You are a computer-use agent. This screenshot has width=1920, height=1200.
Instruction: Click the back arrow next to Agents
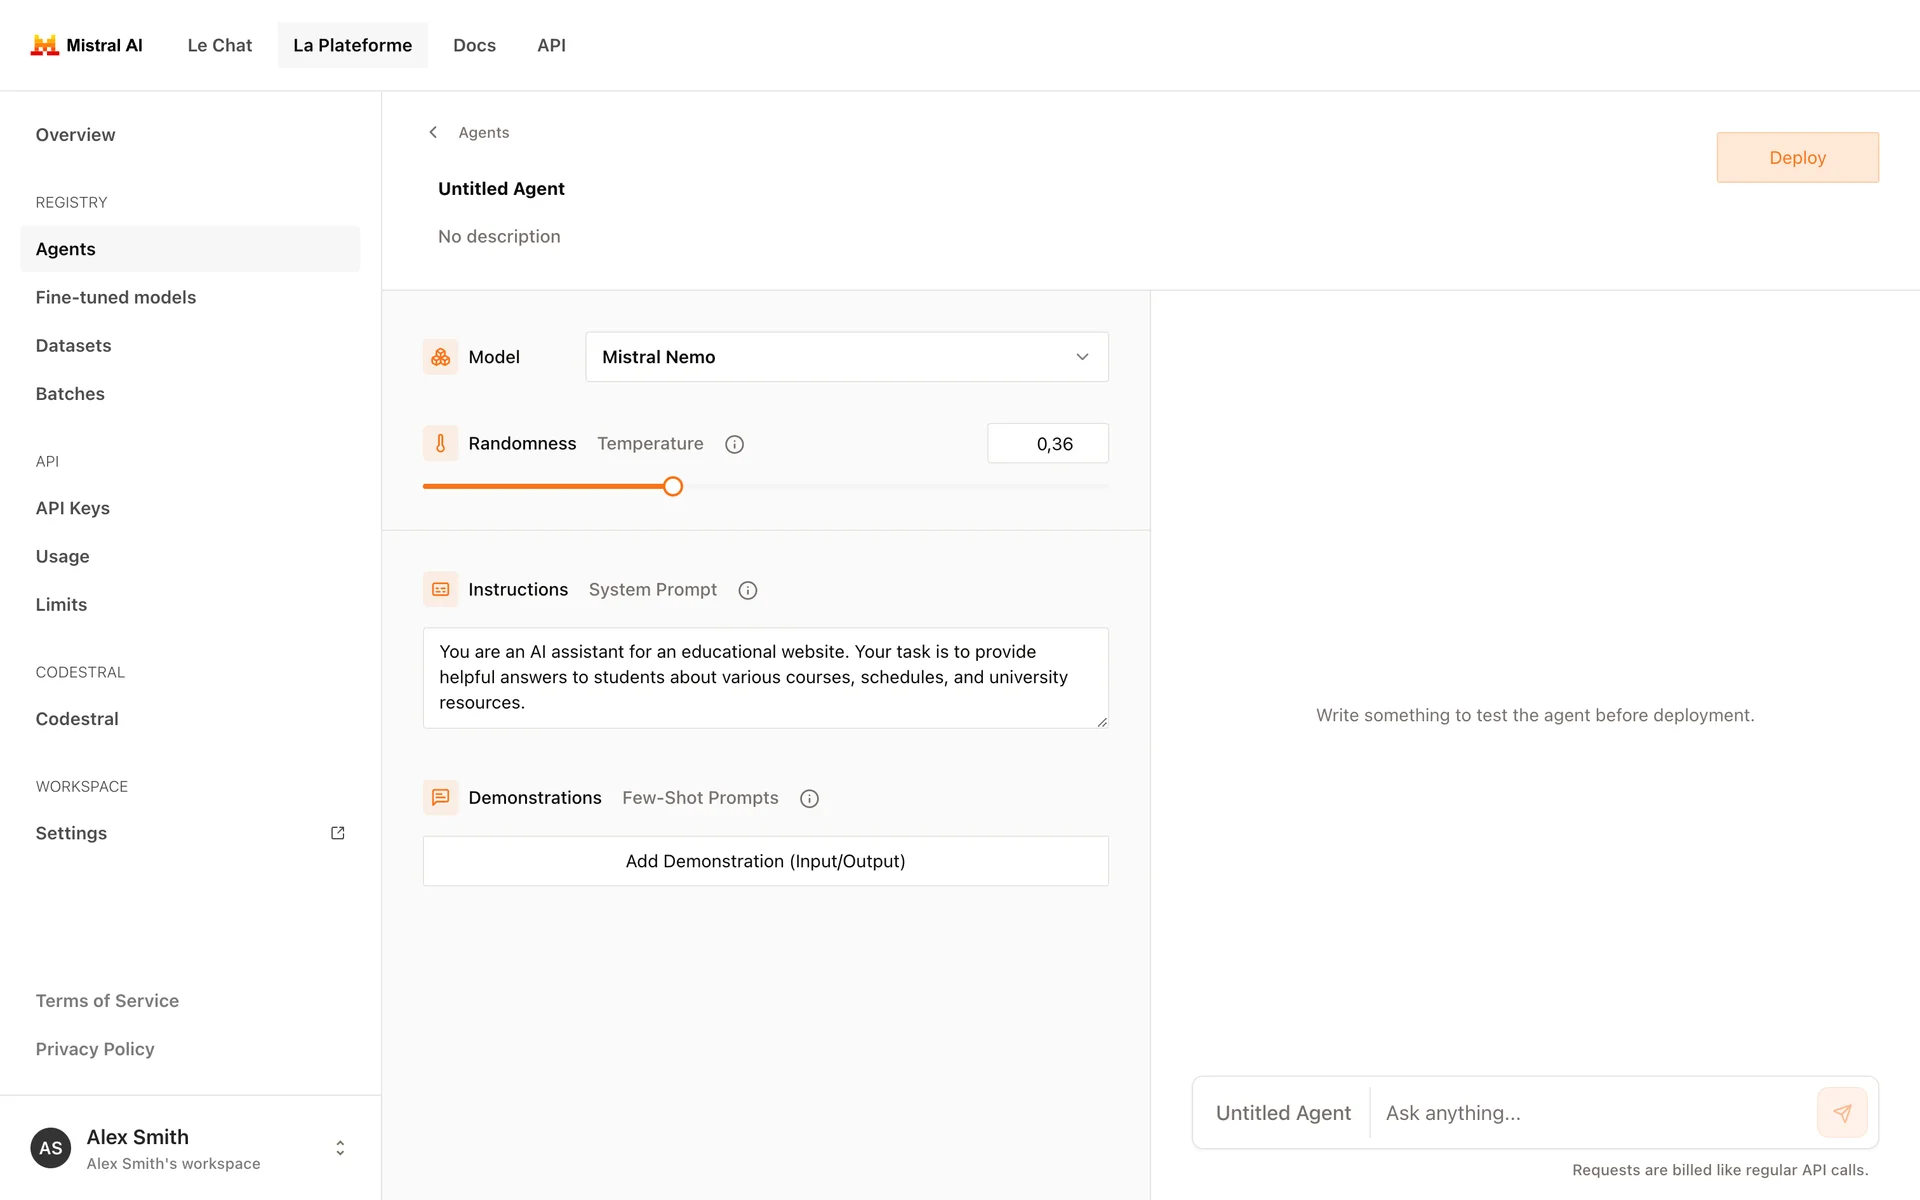click(433, 132)
